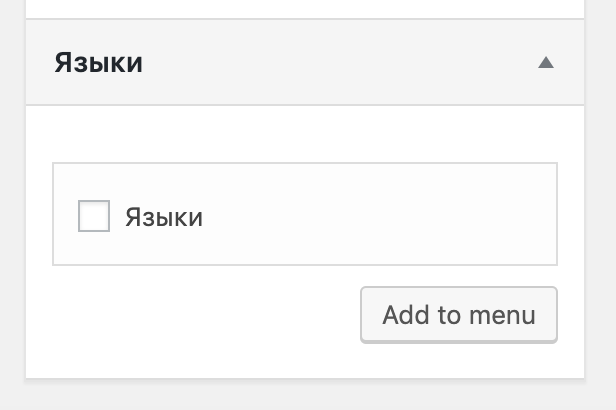Tick the Языки checkbox
Viewport: 616px width, 410px height.
tap(94, 216)
